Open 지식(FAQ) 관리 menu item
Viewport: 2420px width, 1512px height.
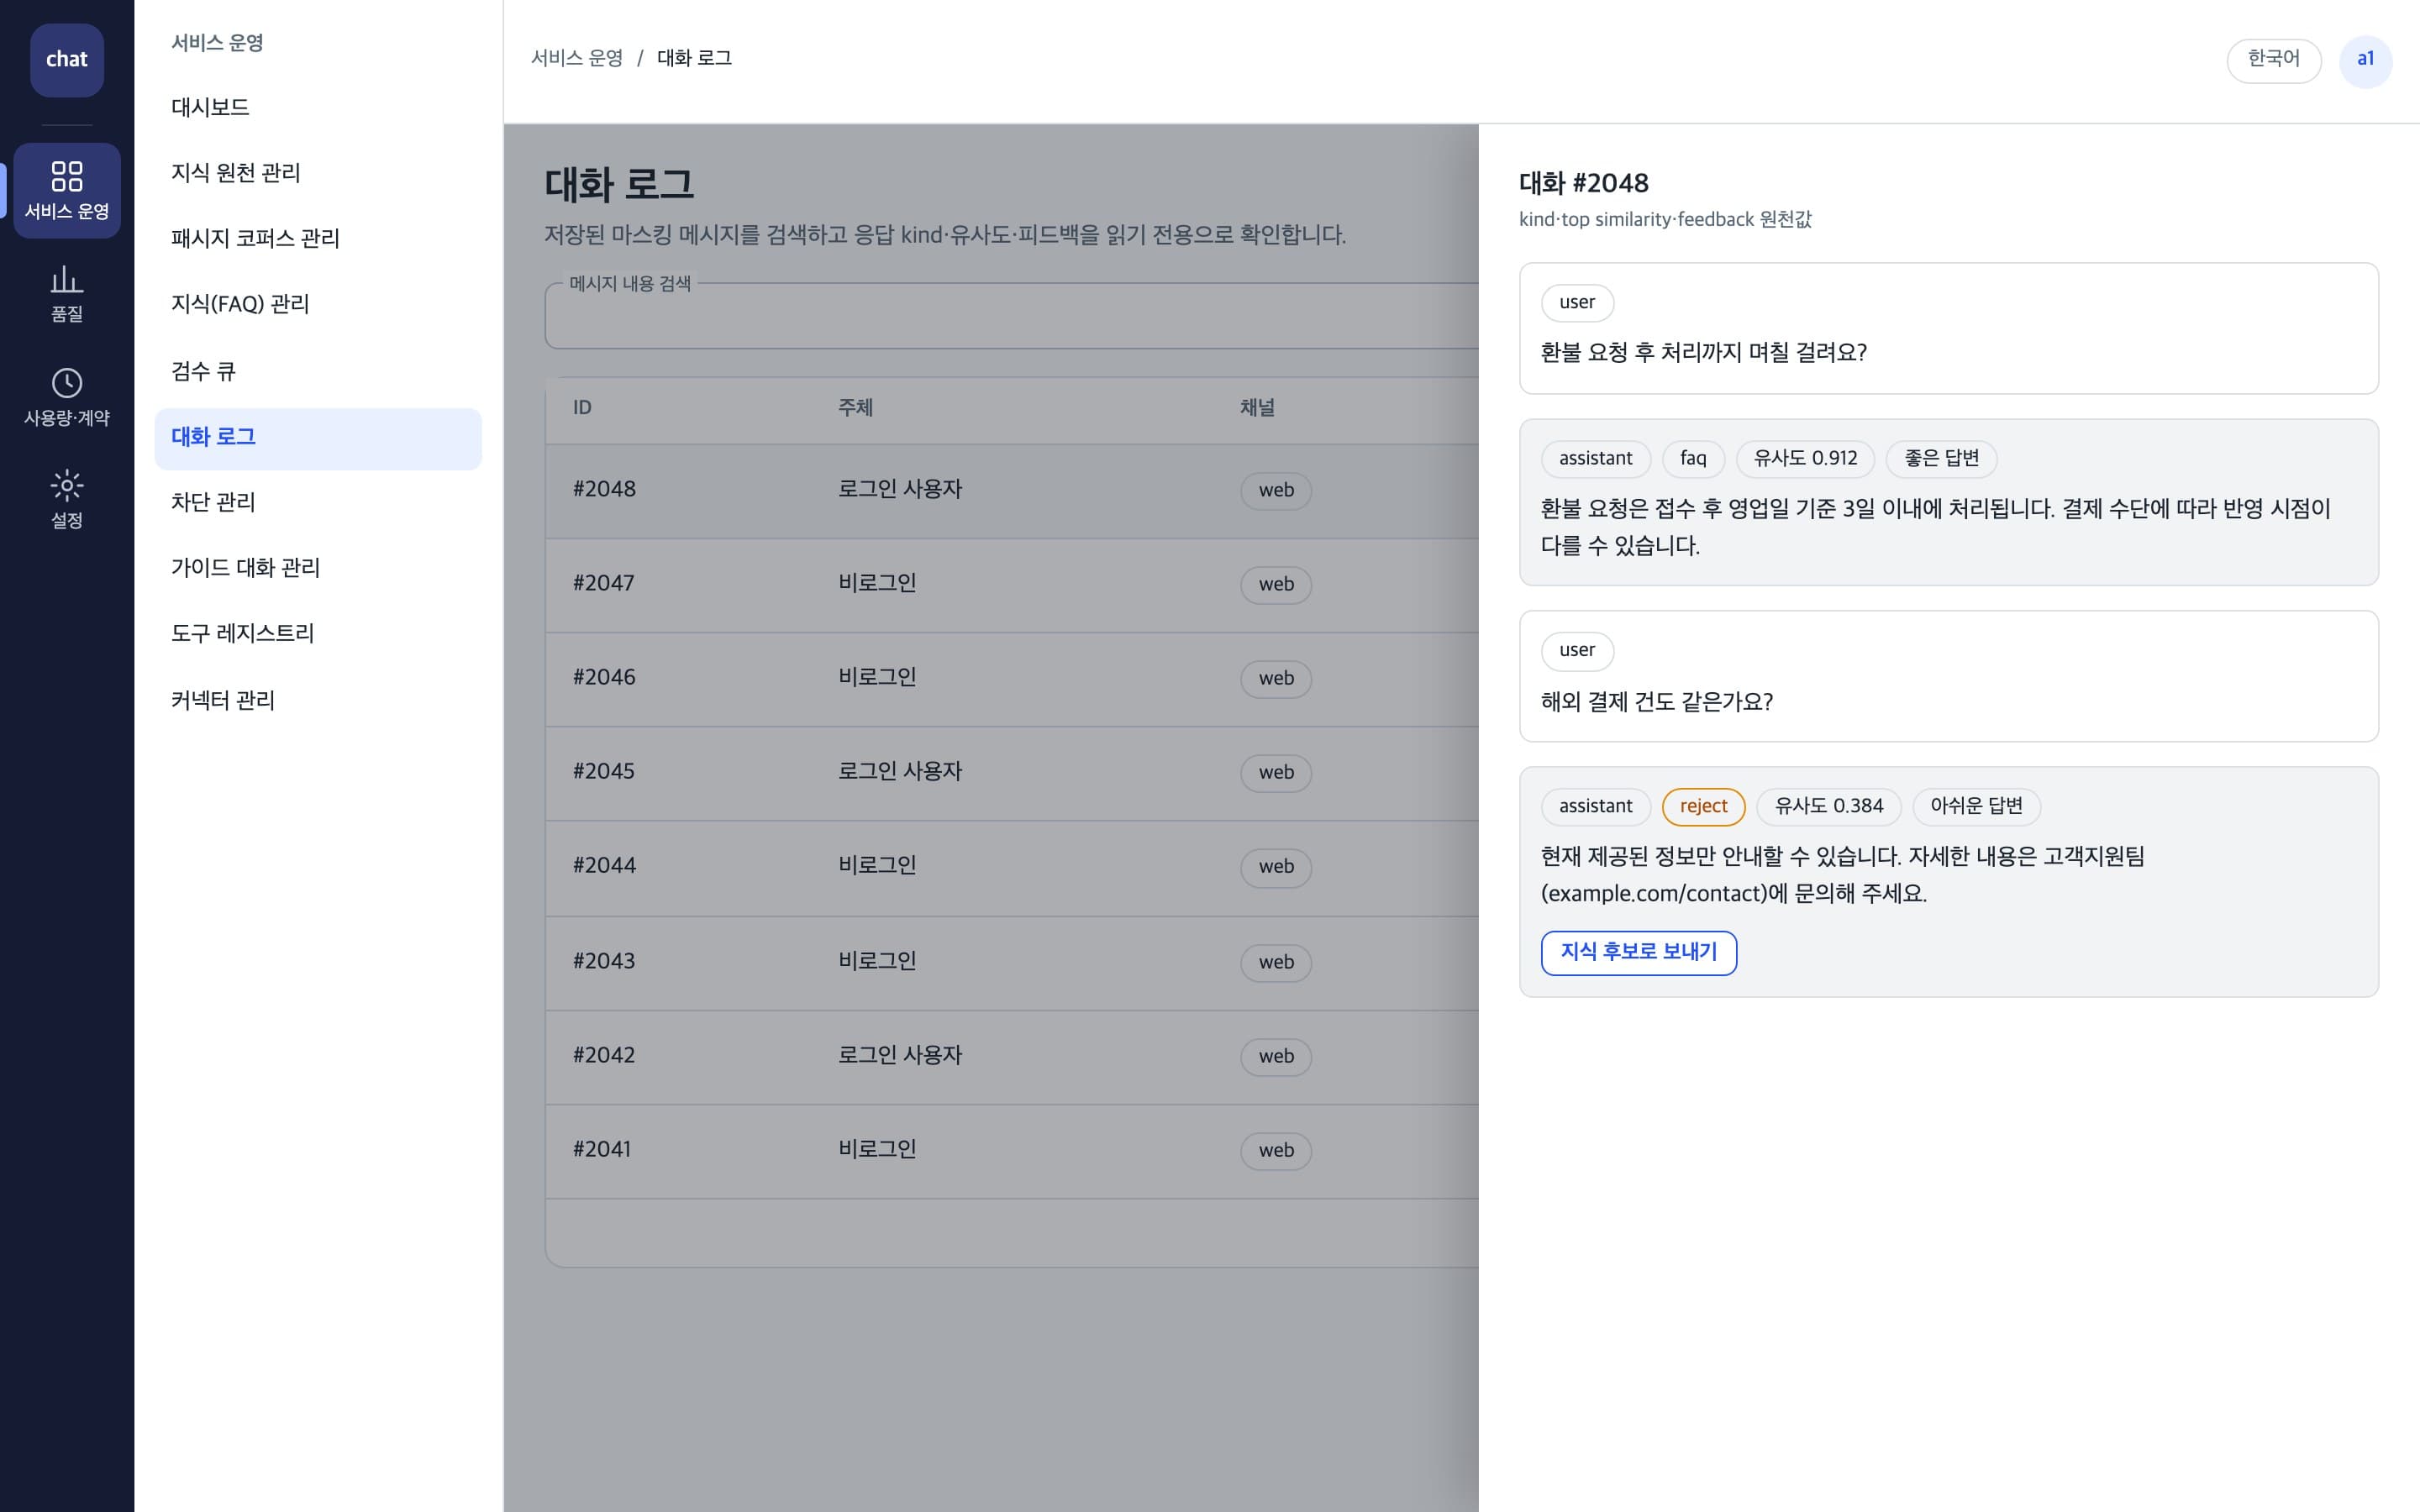(318, 305)
